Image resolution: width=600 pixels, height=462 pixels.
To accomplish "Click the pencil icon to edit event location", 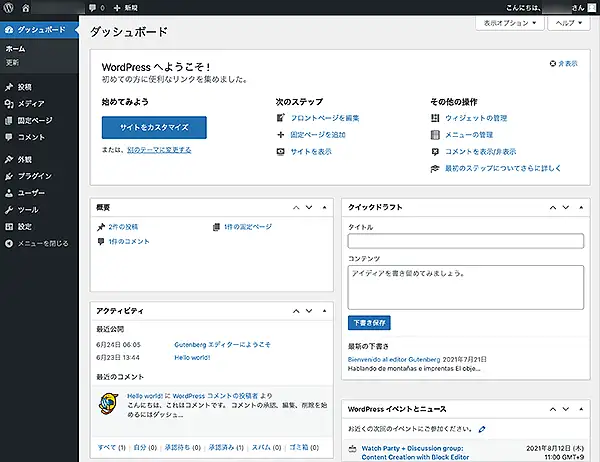I will [x=482, y=429].
